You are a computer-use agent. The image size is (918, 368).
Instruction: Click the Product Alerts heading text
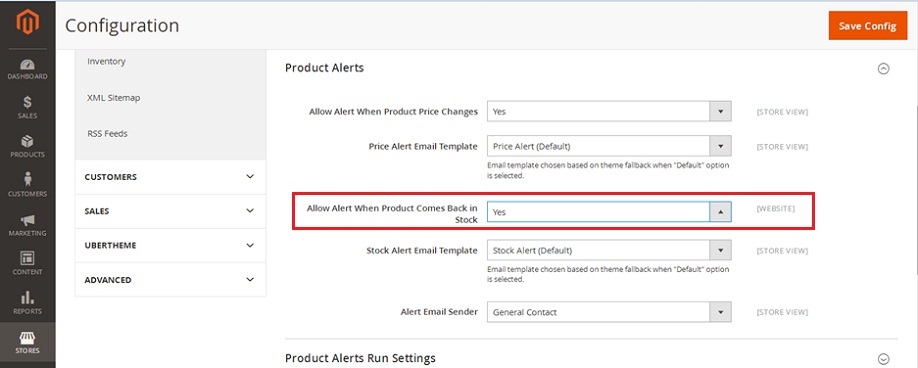click(x=324, y=68)
